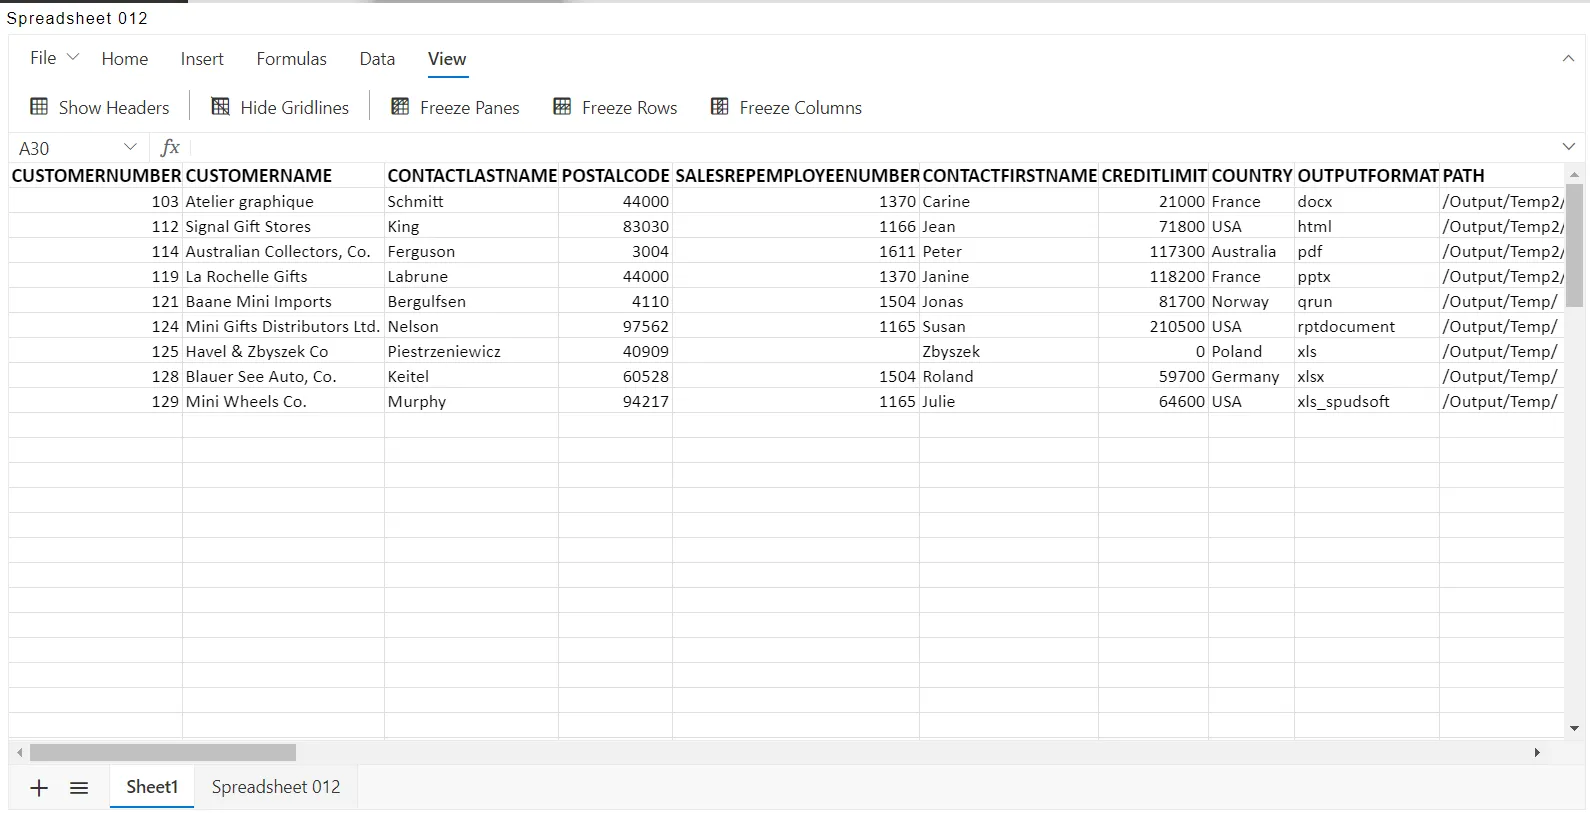
Task: Select credit limit cell 210500
Action: pos(1154,326)
